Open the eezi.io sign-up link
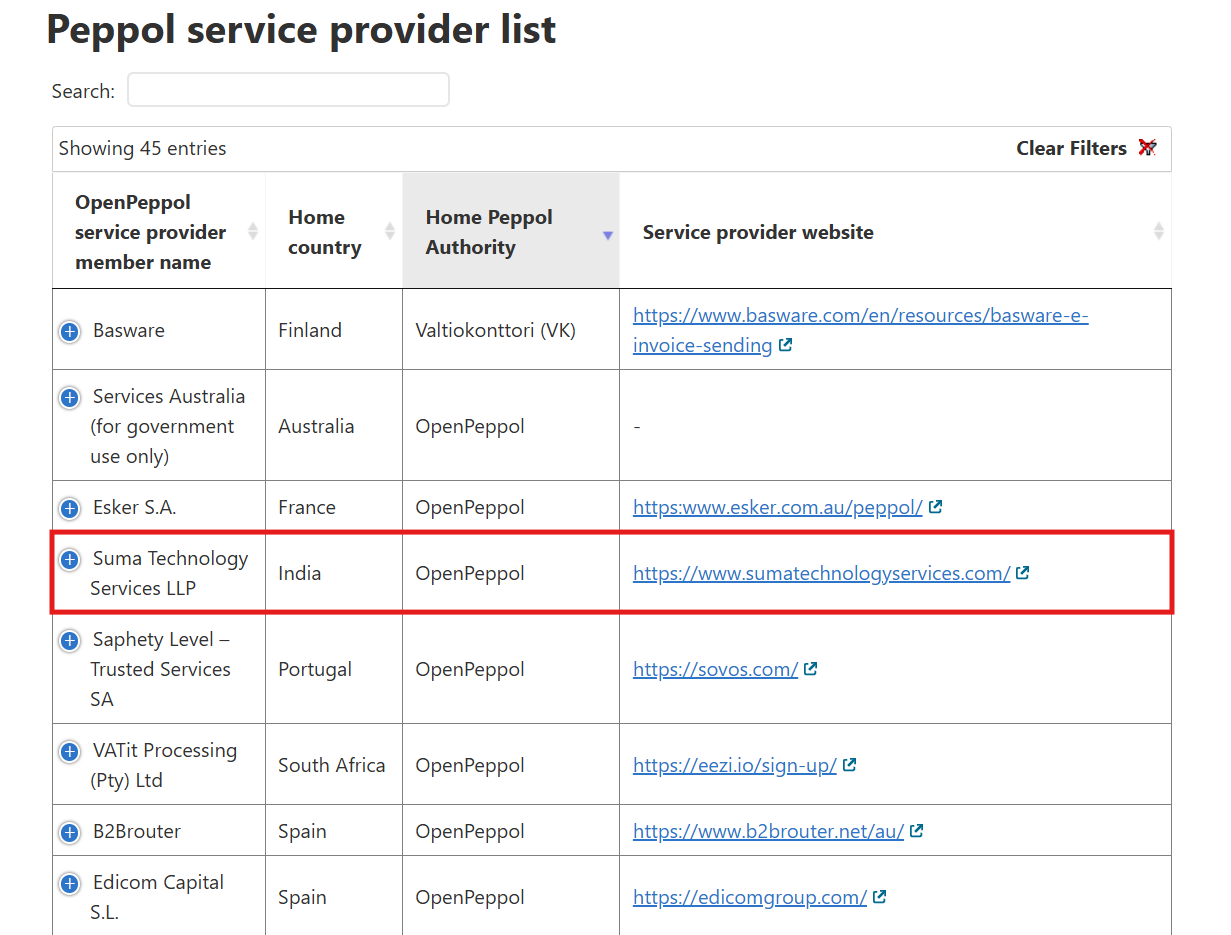This screenshot has height=935, width=1231. 734,765
